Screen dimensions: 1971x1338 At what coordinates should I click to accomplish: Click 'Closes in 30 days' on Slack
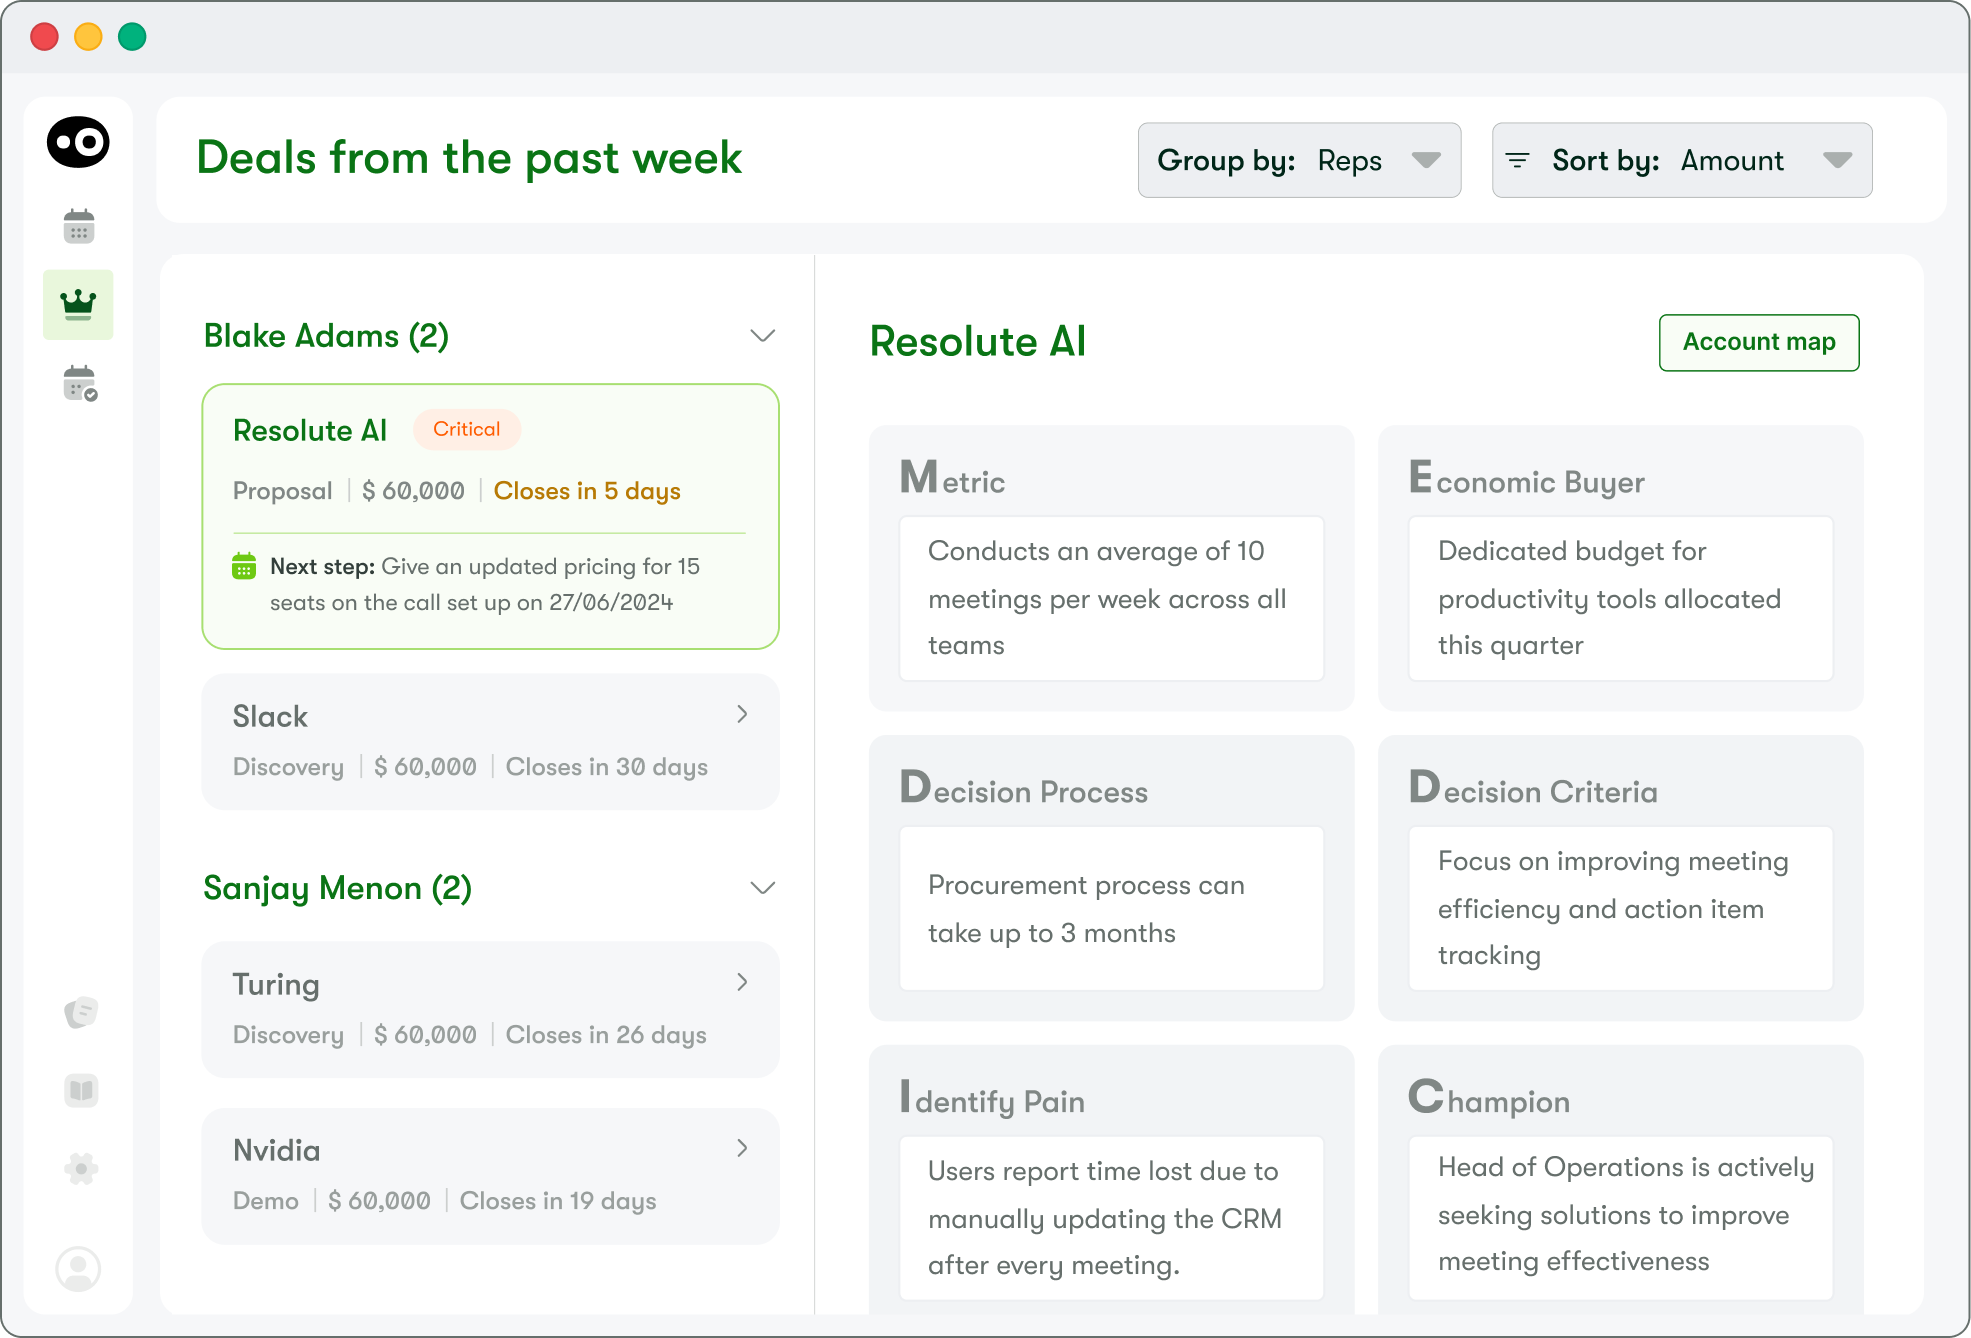tap(606, 767)
